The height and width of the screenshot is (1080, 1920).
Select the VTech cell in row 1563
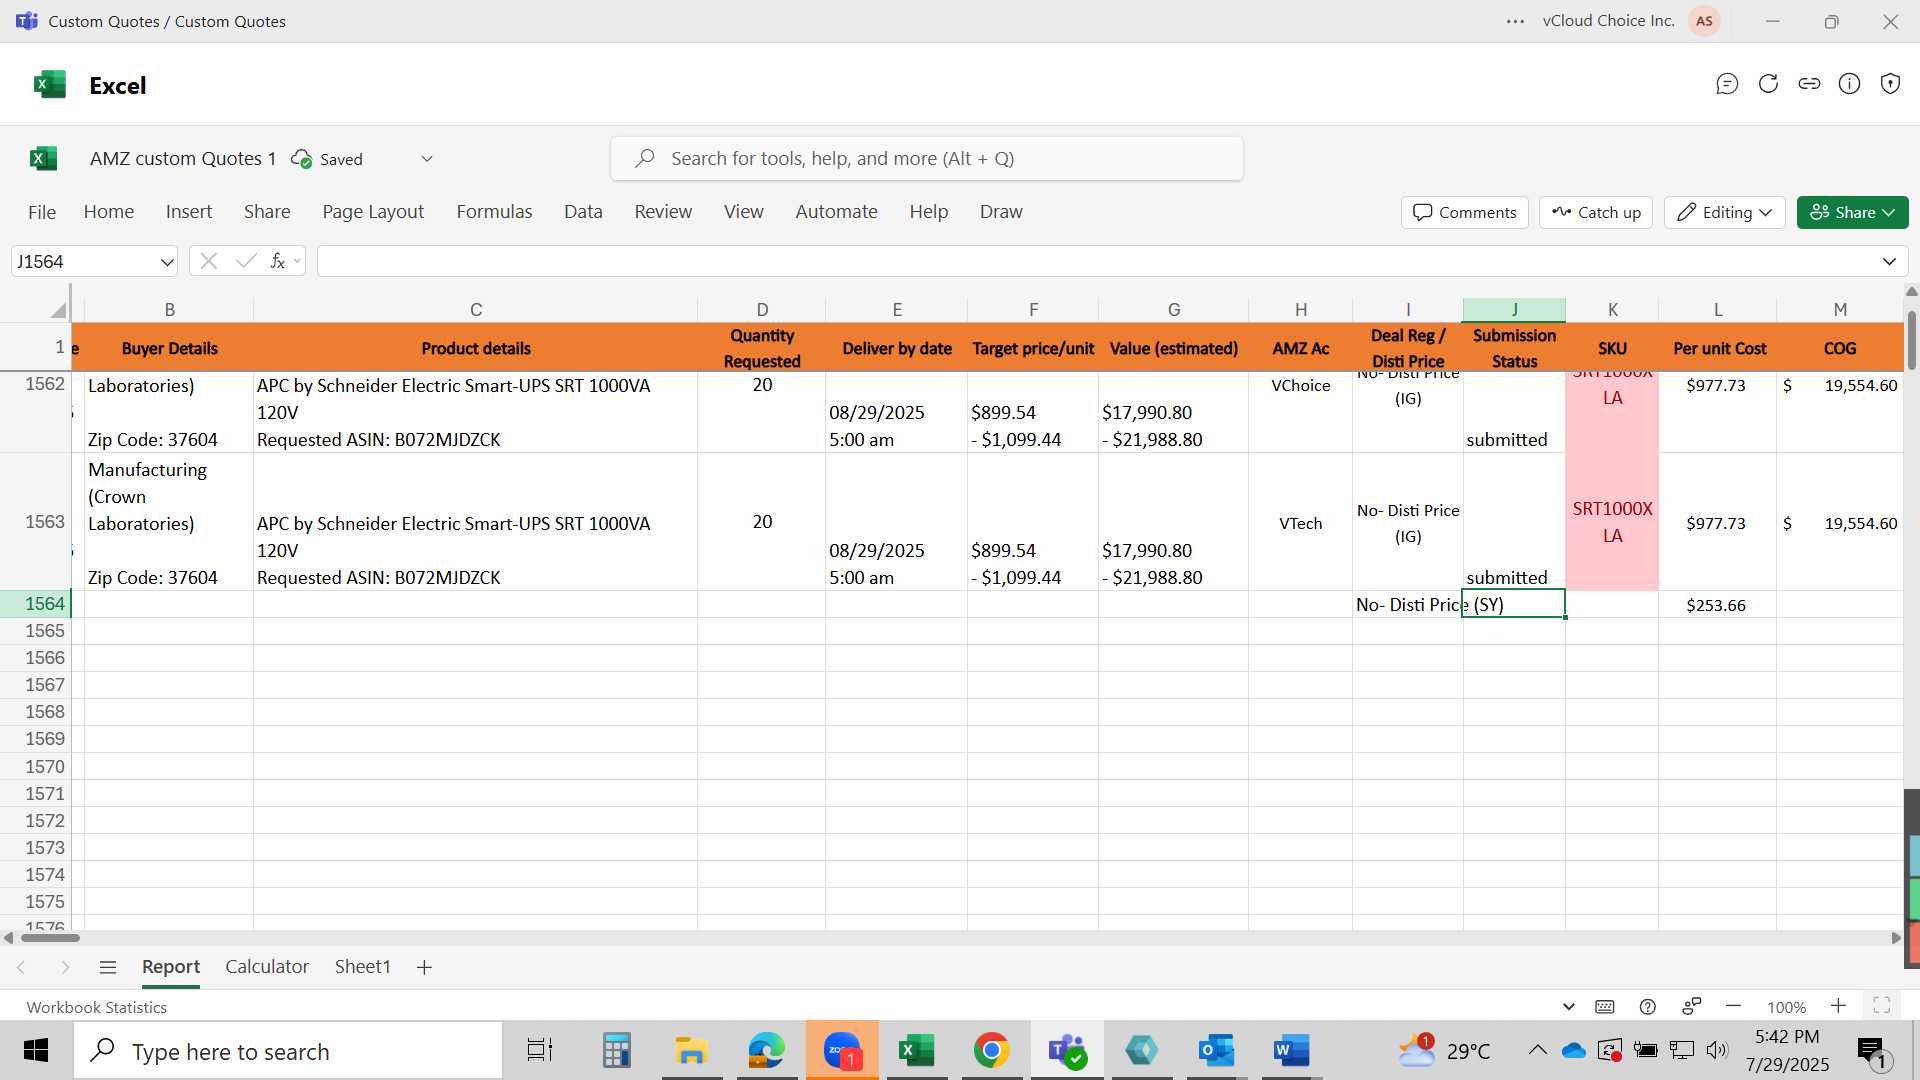[1300, 523]
